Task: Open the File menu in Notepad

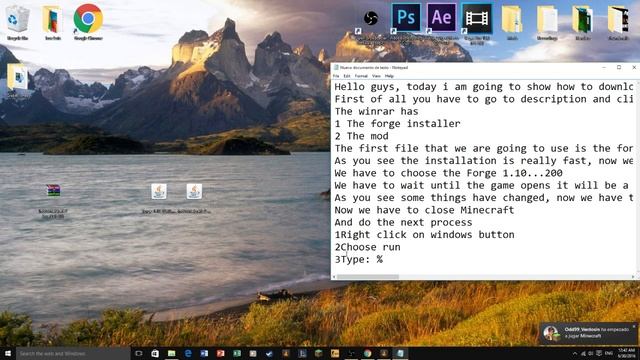Action: [x=336, y=76]
